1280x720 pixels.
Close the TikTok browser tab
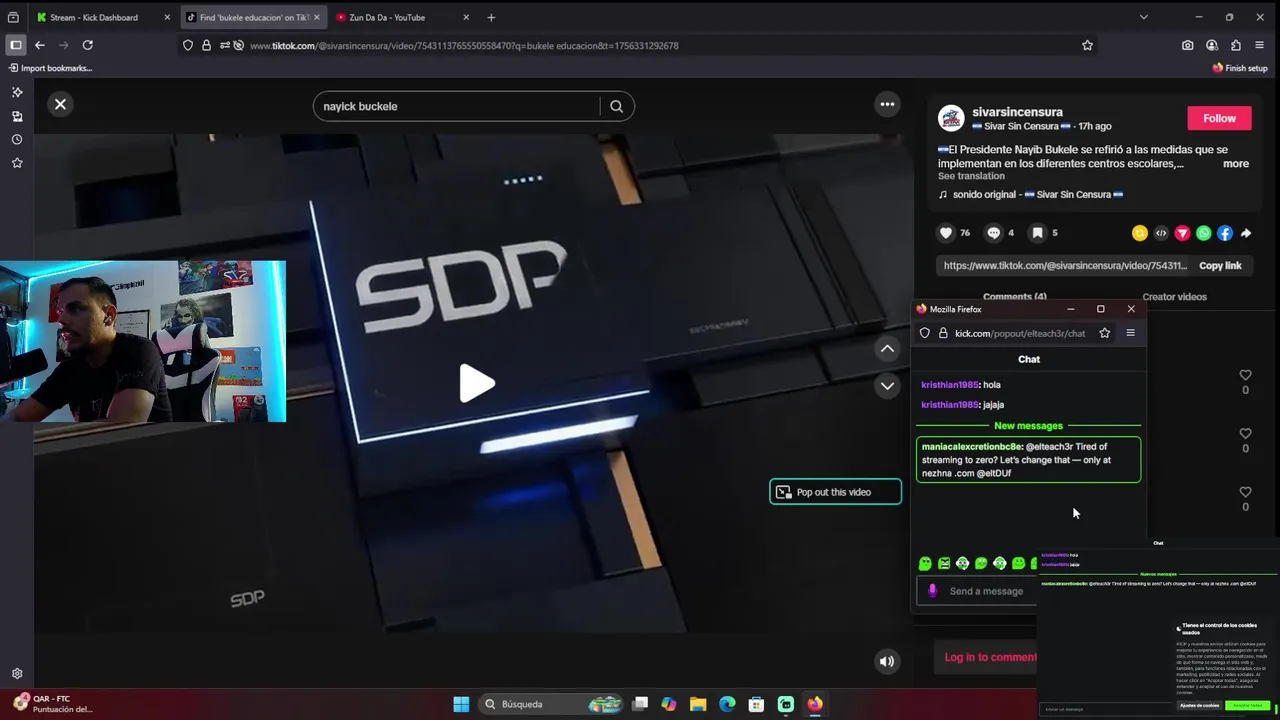click(x=316, y=17)
